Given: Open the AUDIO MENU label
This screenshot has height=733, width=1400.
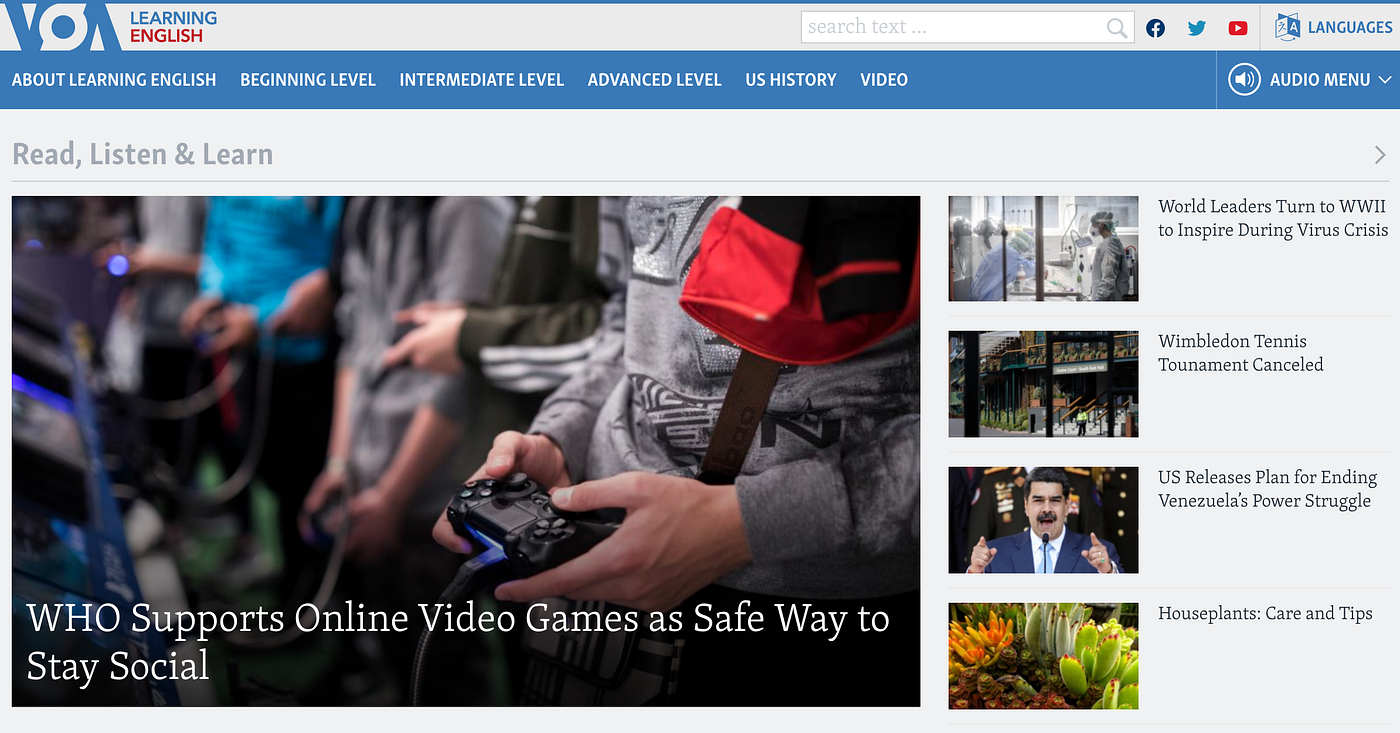Looking at the screenshot, I should [1320, 80].
